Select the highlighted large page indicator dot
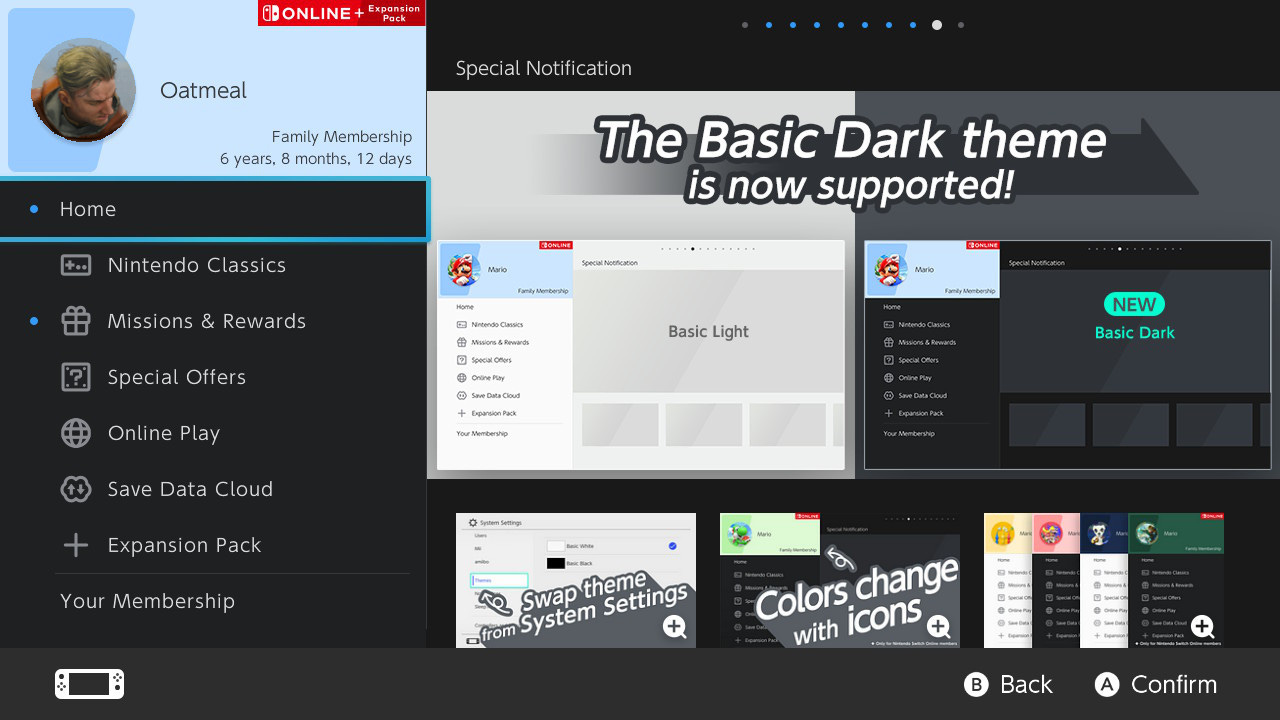This screenshot has width=1280, height=720. tap(937, 25)
